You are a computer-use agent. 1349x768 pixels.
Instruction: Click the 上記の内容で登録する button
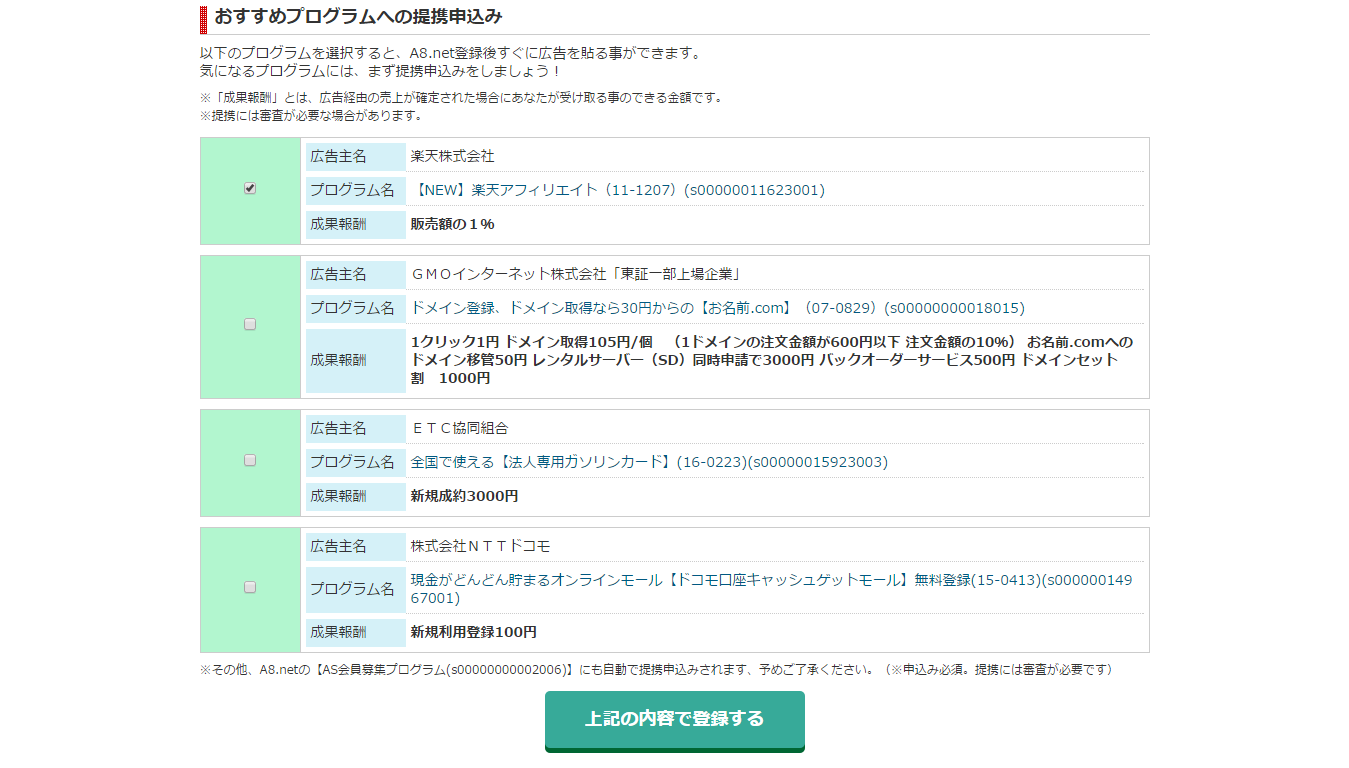(675, 720)
